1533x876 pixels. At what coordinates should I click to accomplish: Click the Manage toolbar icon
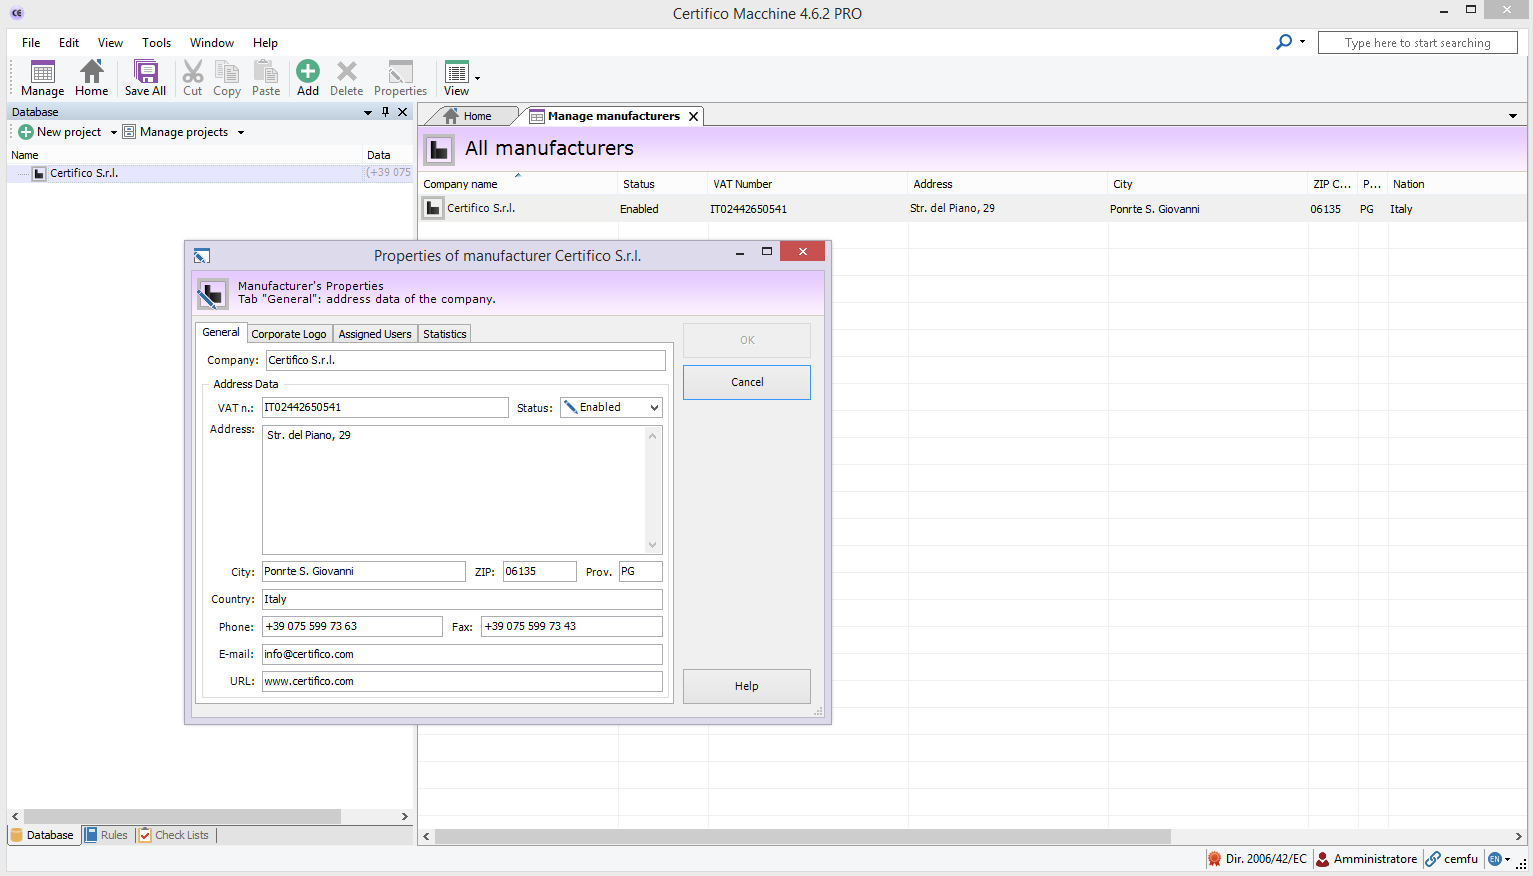[x=42, y=72]
